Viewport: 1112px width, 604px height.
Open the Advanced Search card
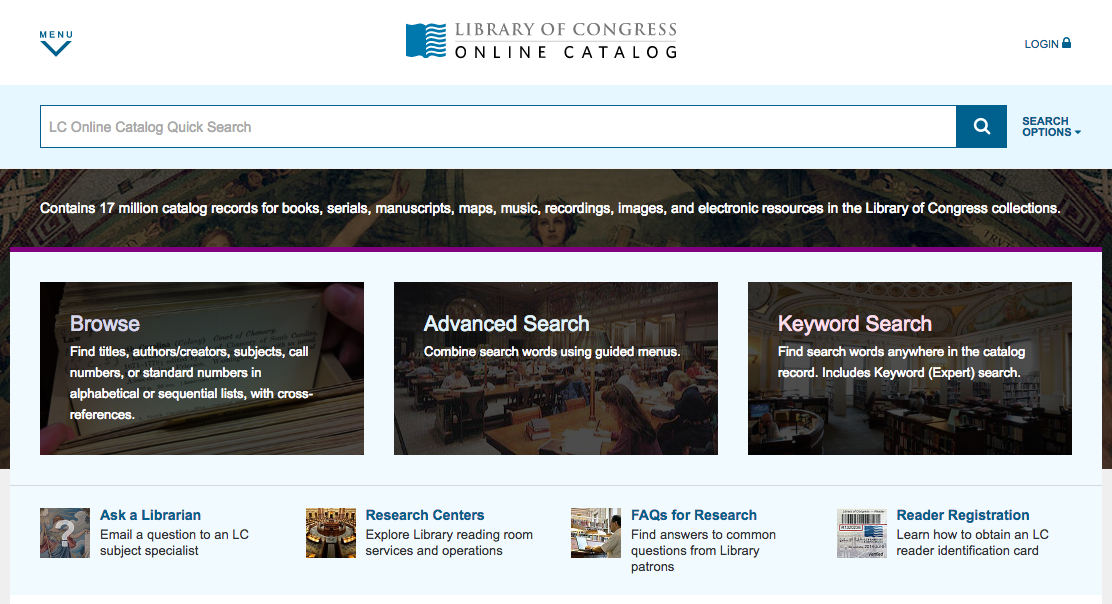[x=555, y=369]
